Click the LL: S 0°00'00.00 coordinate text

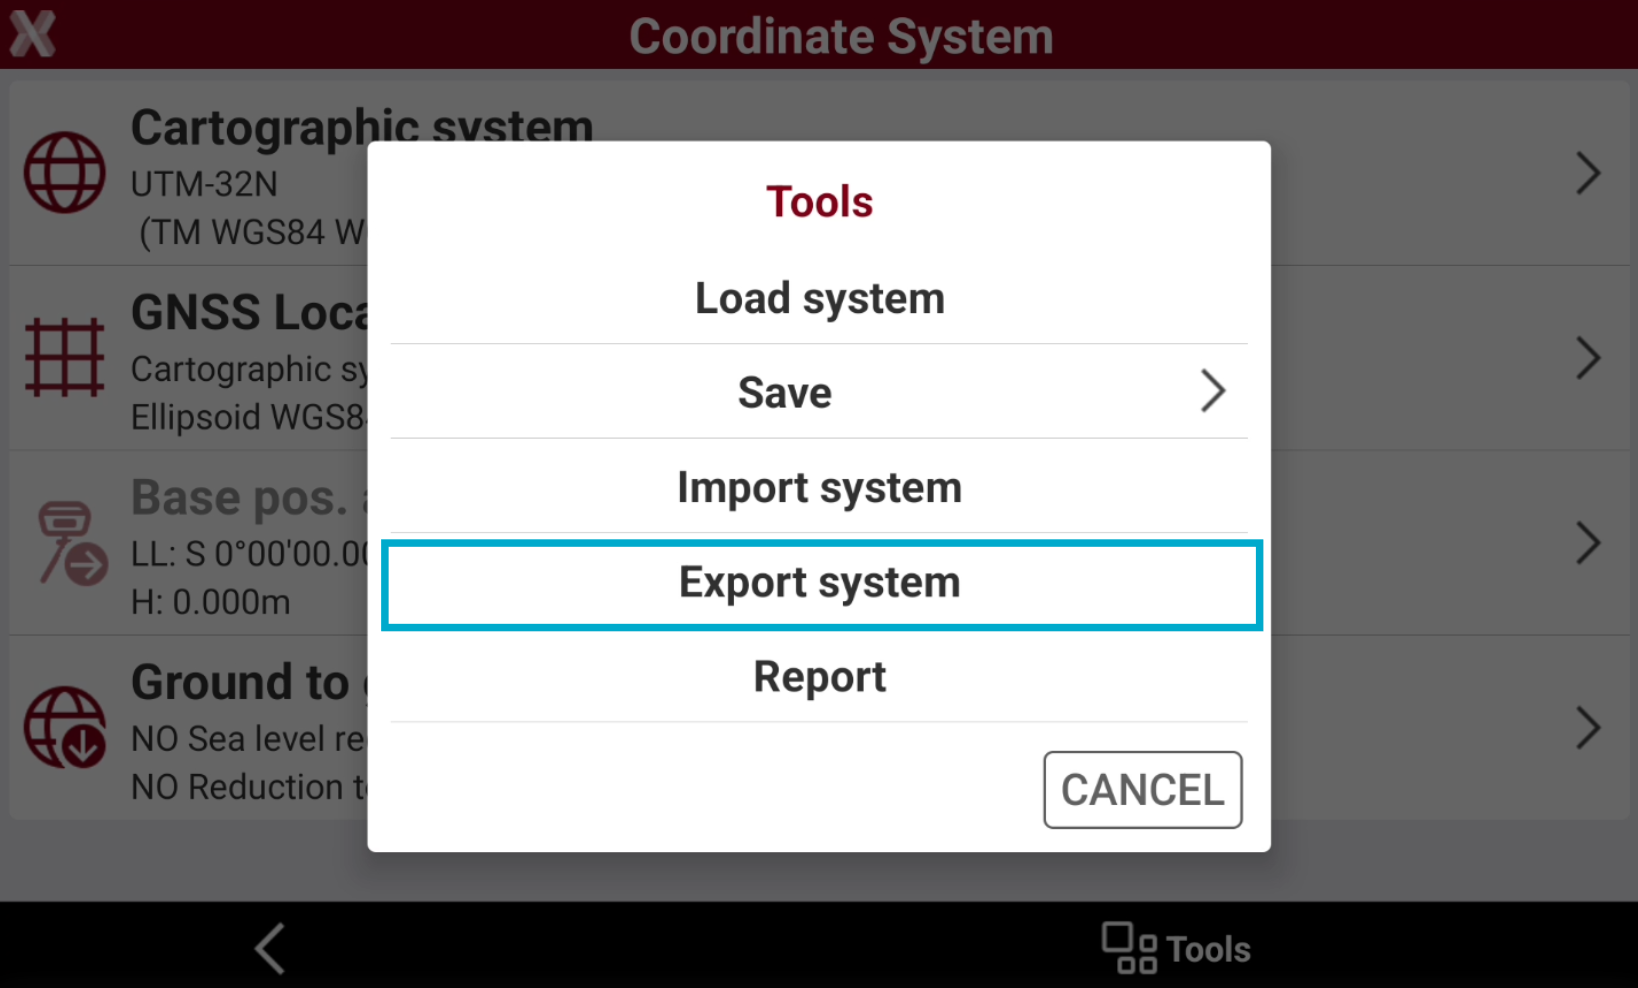pyautogui.click(x=250, y=554)
